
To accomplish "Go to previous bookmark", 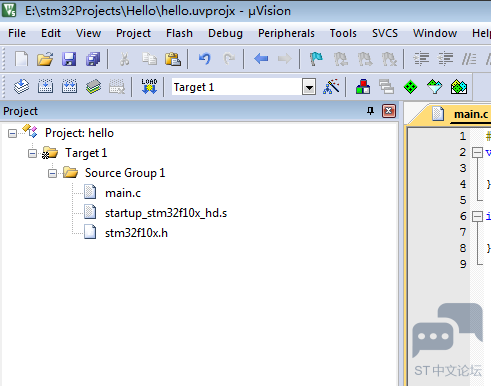I will click(340, 59).
